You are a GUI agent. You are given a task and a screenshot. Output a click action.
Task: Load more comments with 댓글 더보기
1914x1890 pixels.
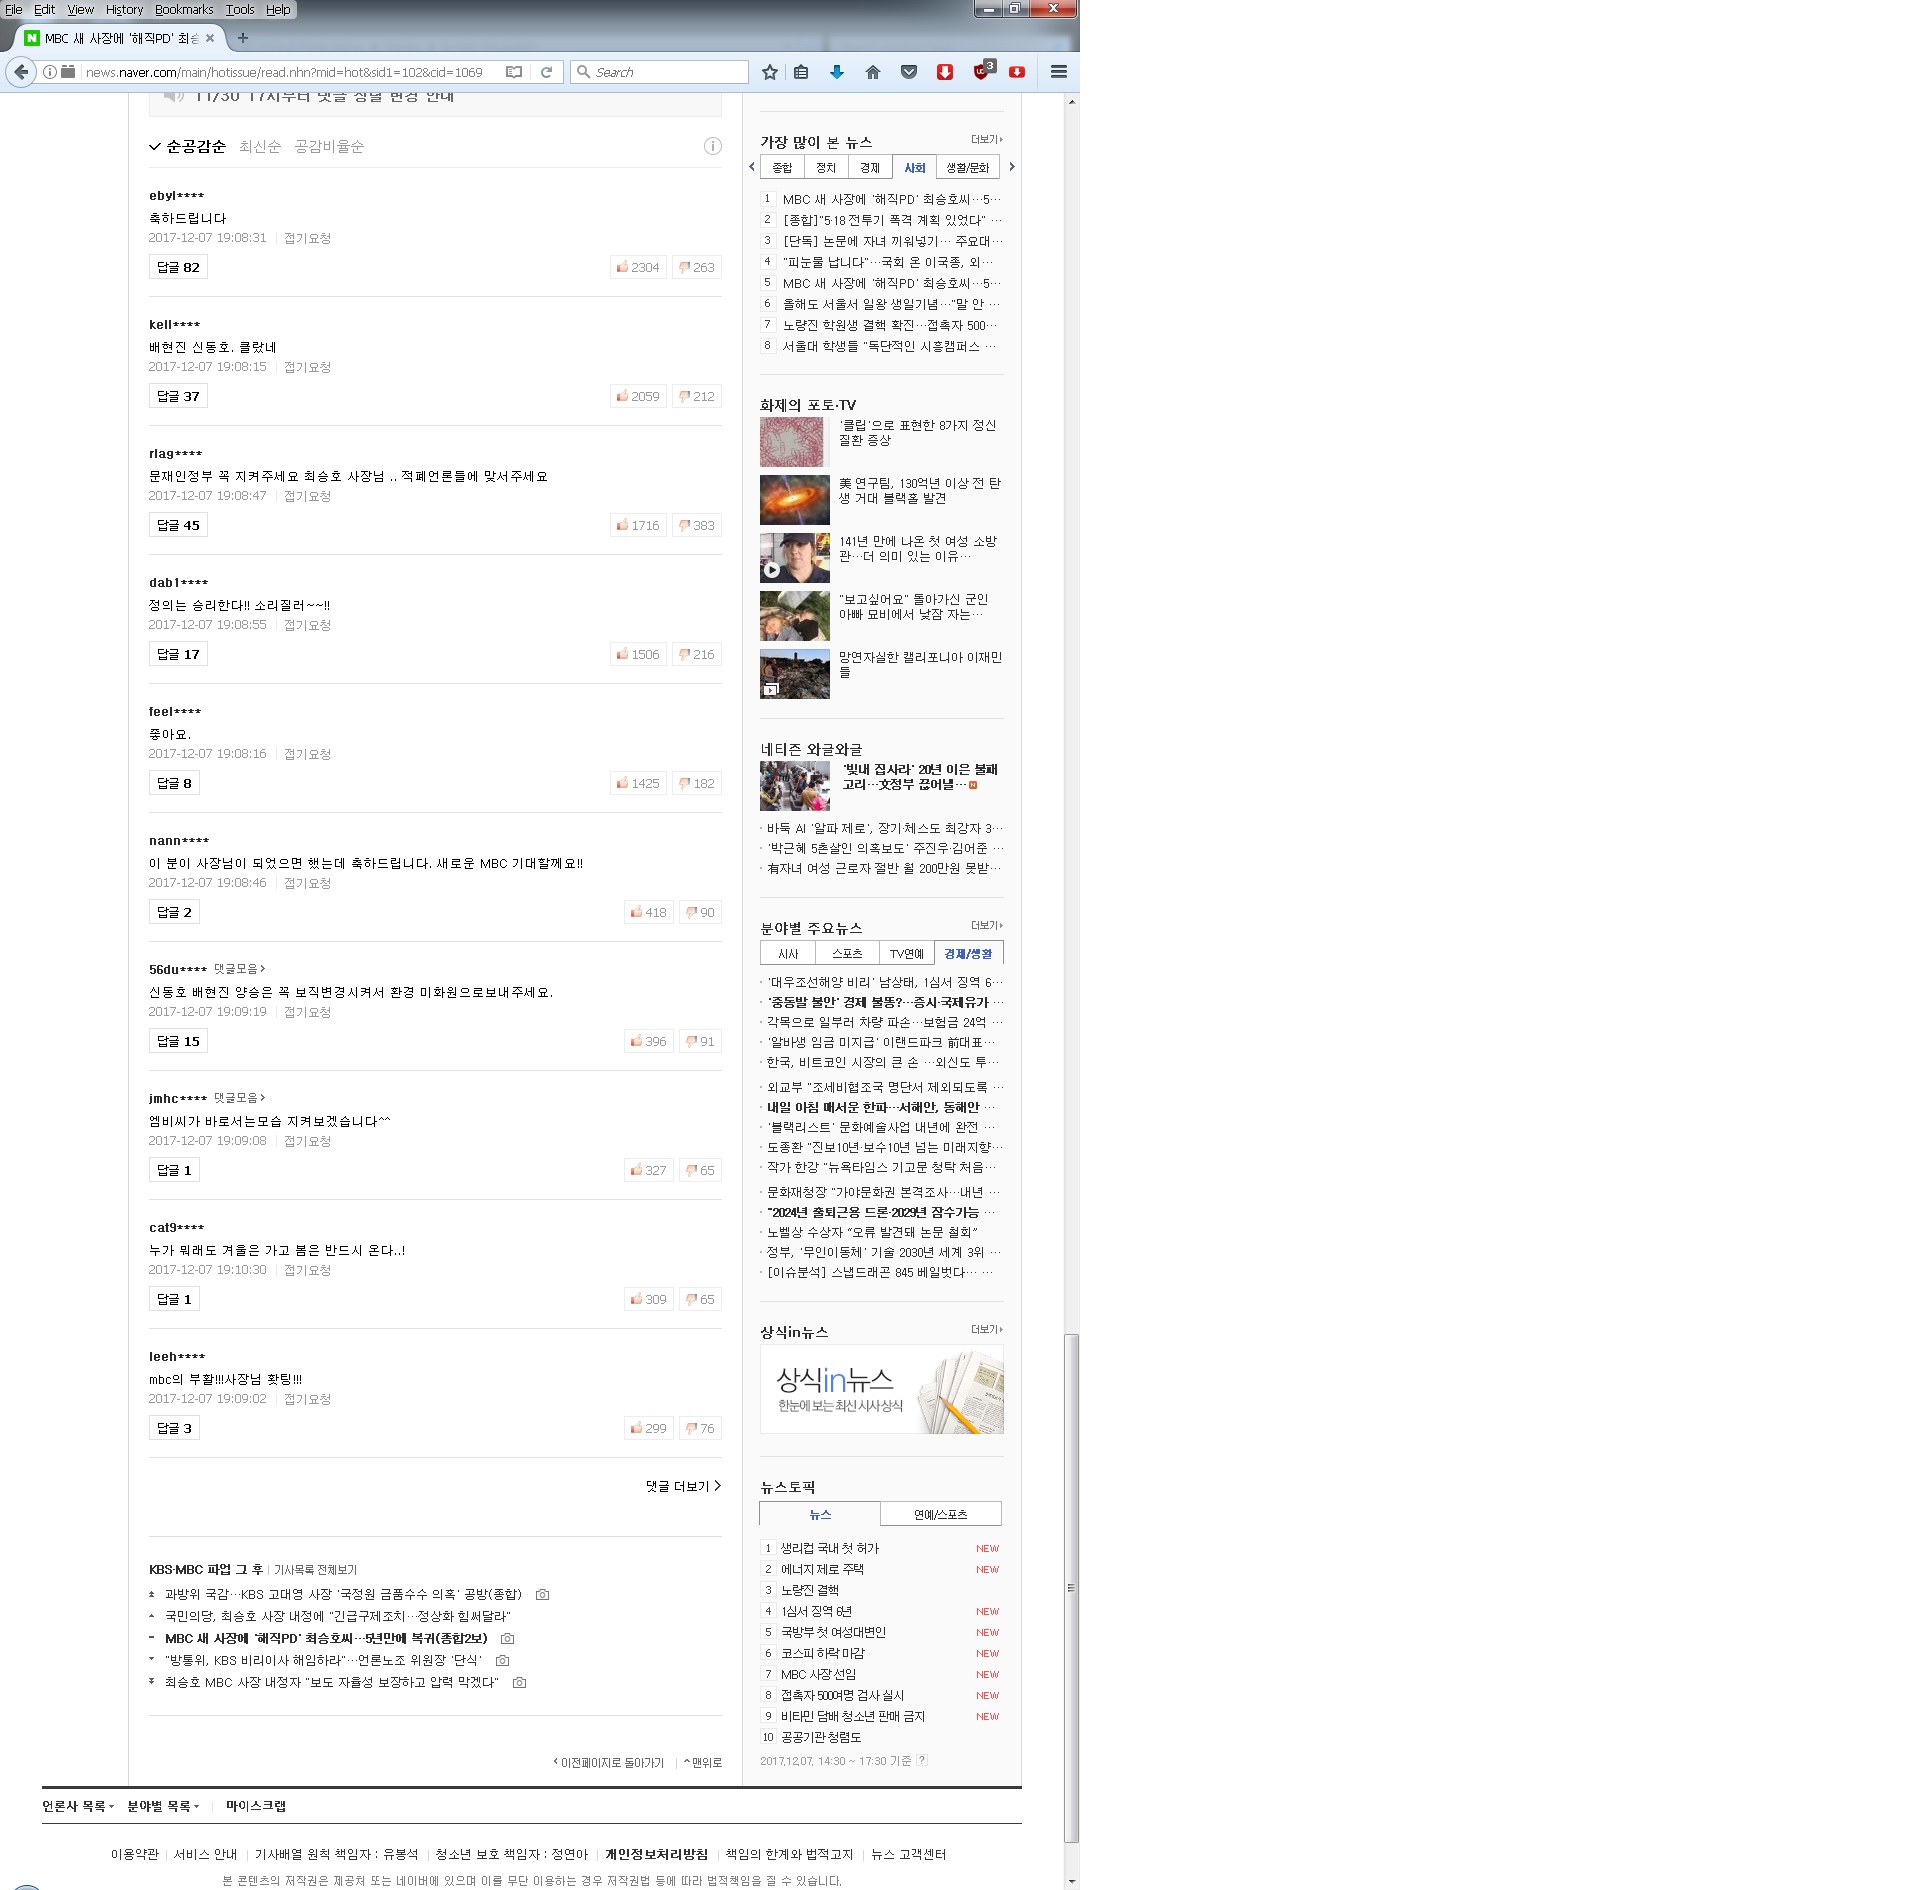point(683,1486)
